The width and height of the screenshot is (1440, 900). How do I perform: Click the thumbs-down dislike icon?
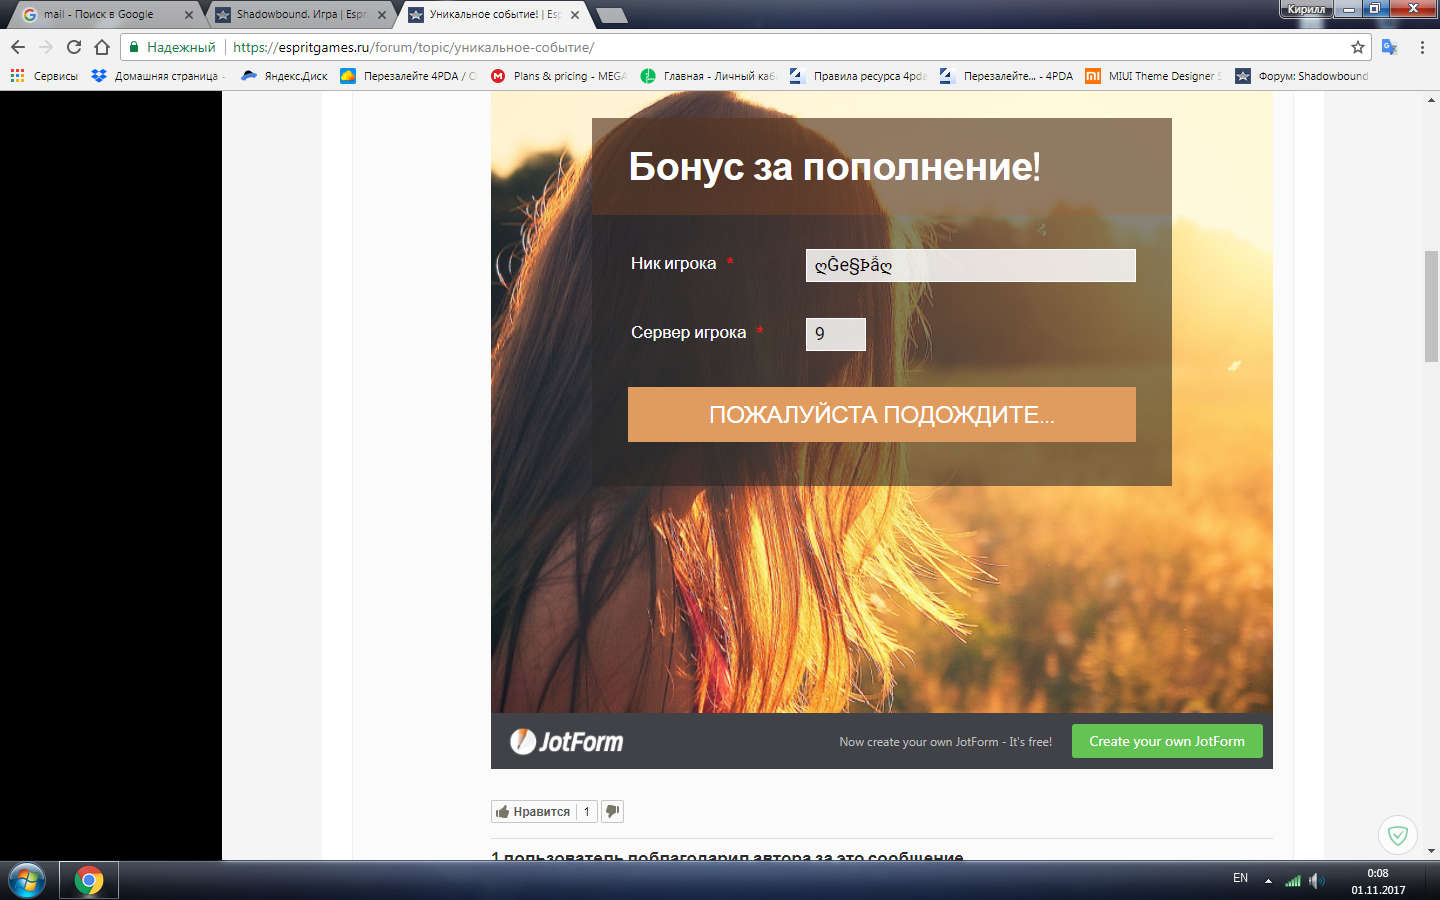point(612,811)
